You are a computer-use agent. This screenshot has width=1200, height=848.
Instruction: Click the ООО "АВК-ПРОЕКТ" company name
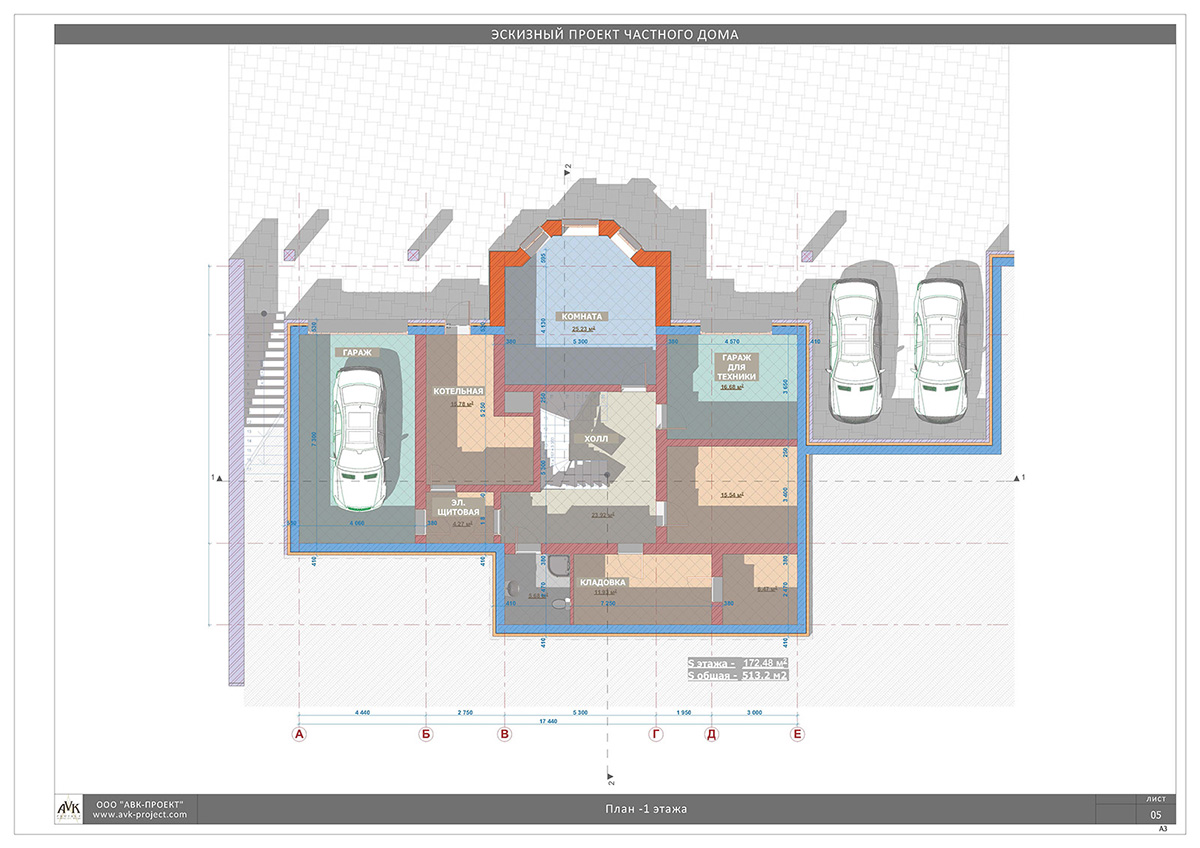(139, 803)
